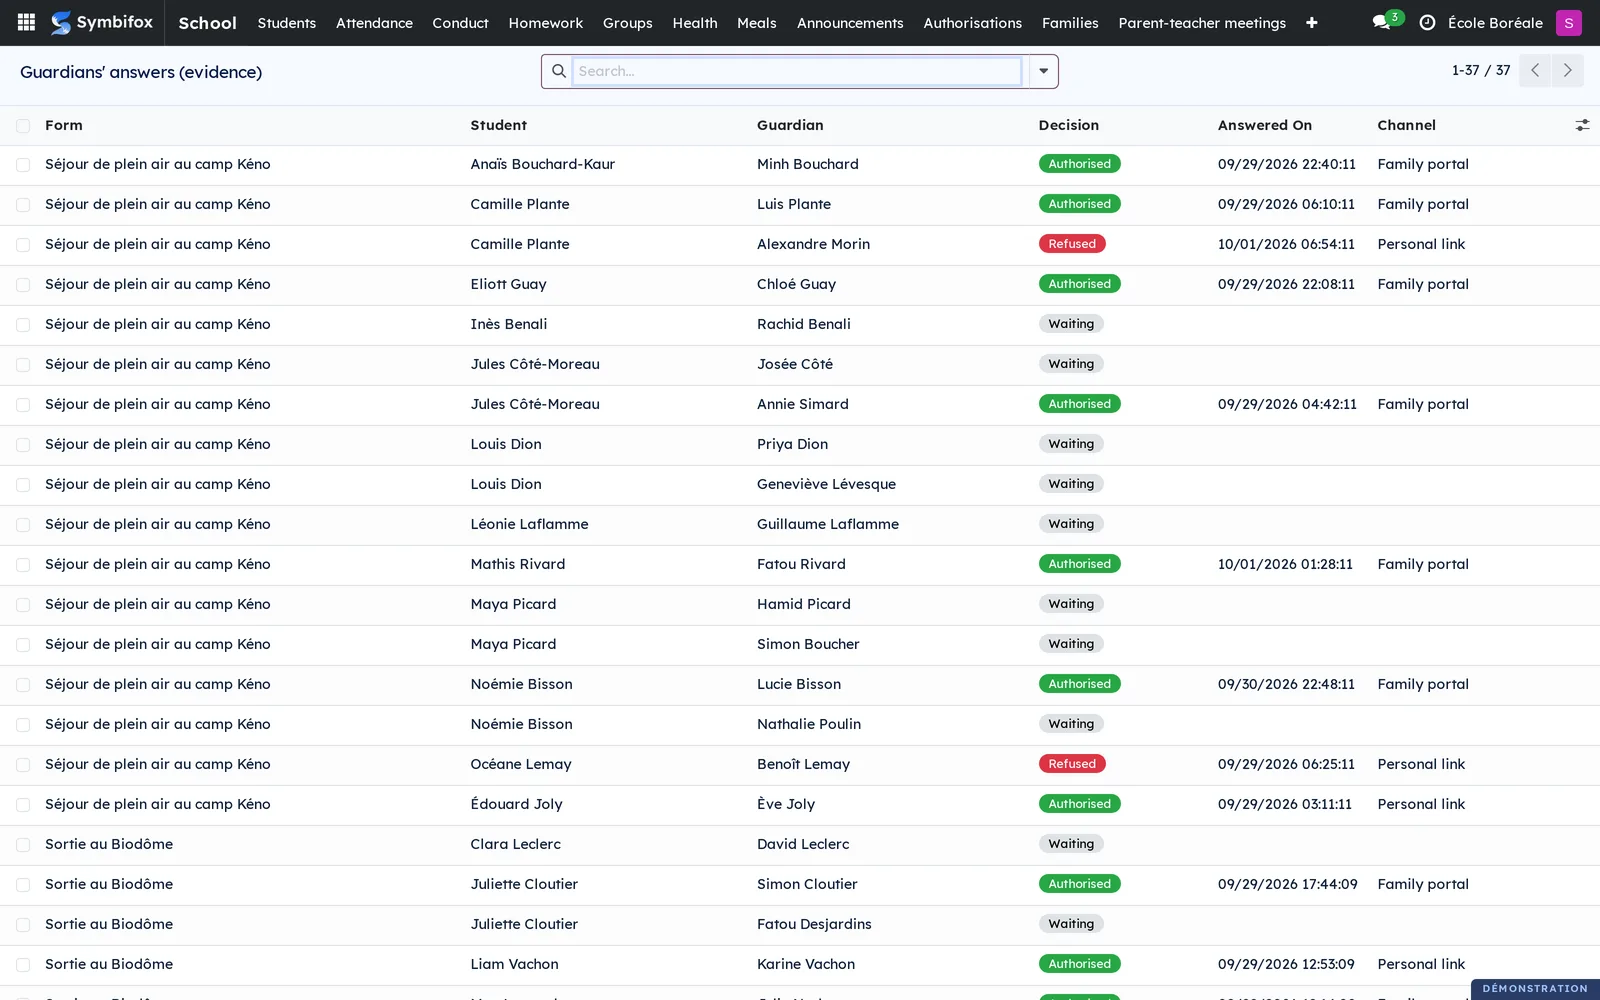Tick the checkbox for Fatou Rivard row
The height and width of the screenshot is (1000, 1600).
pyautogui.click(x=23, y=564)
